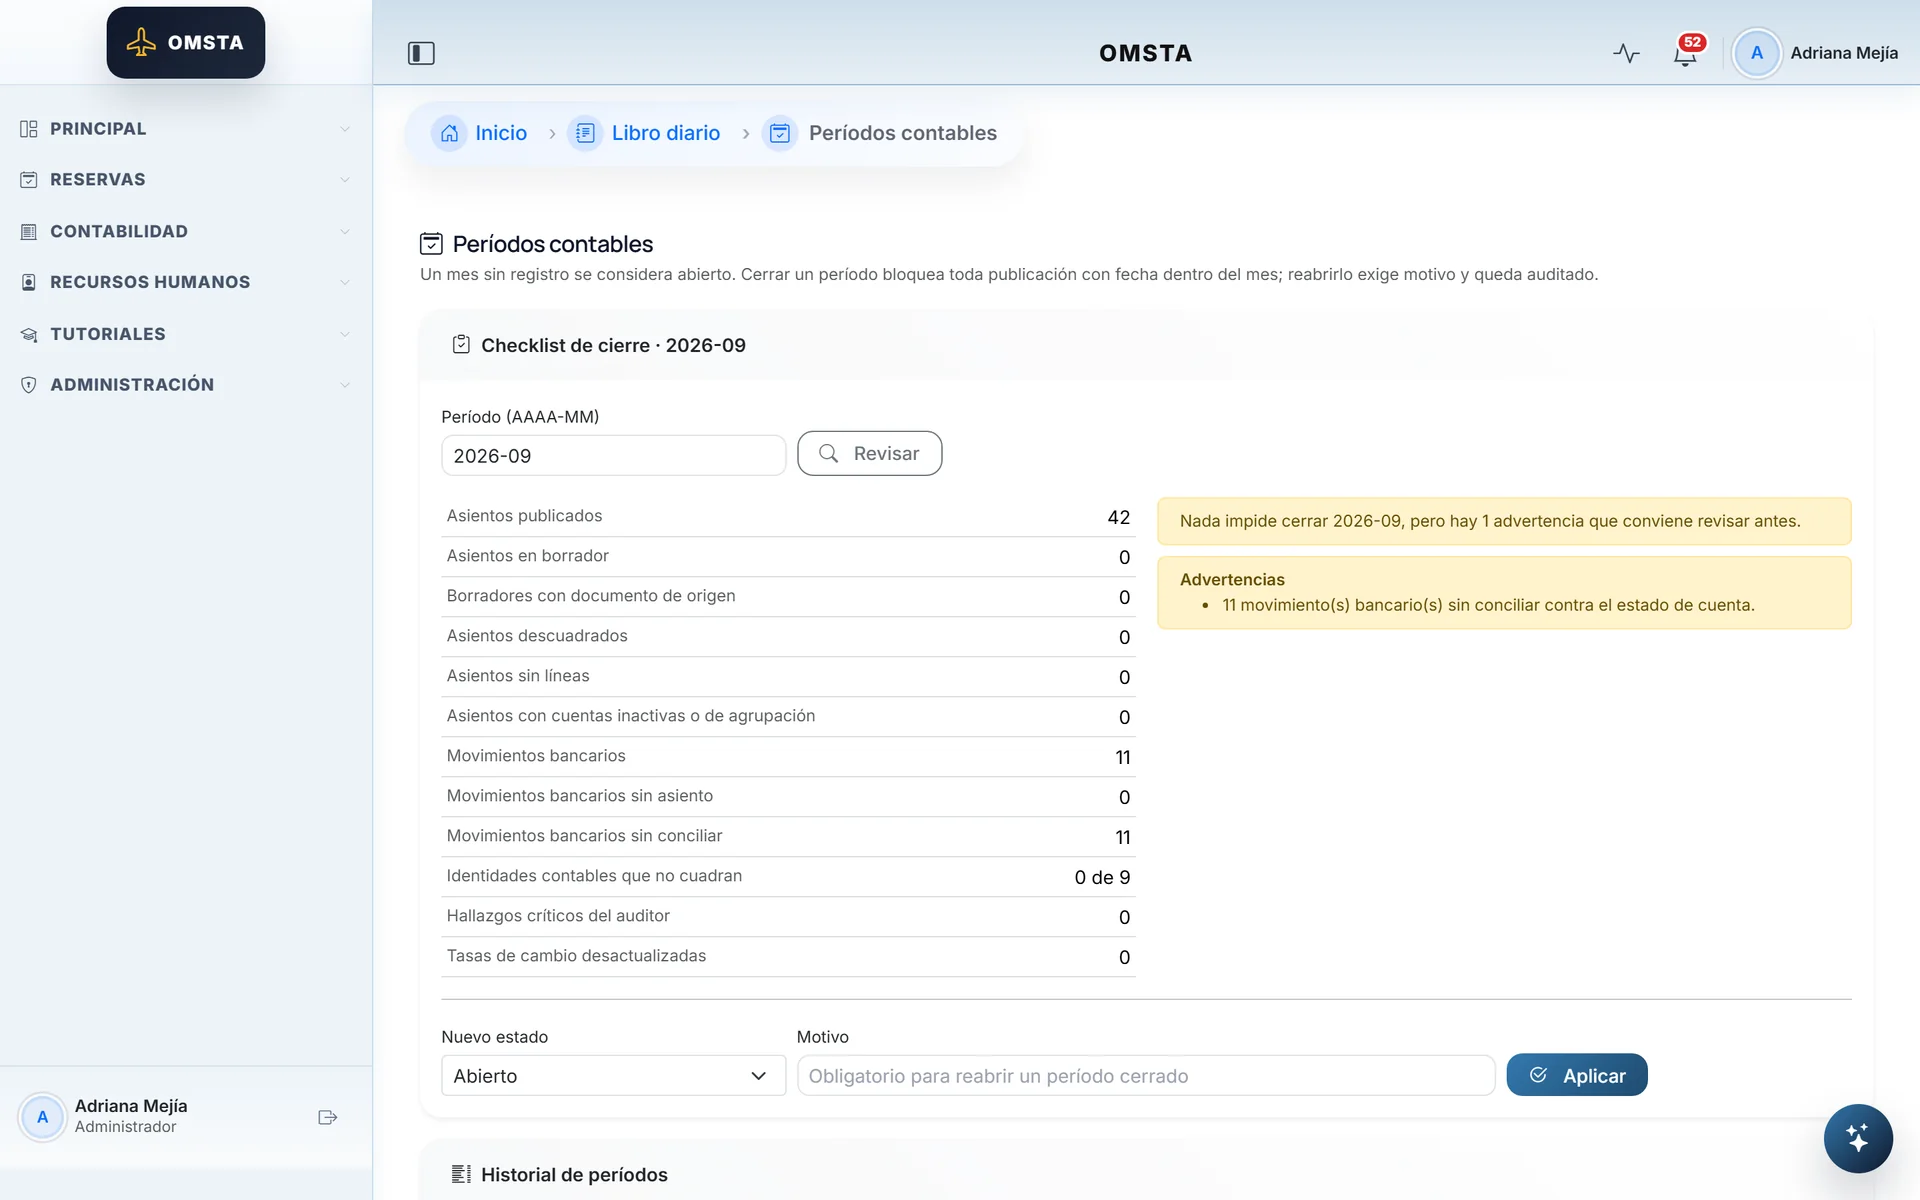The width and height of the screenshot is (1920, 1200).
Task: Click the Historial de períodos list icon
Action: [461, 1174]
